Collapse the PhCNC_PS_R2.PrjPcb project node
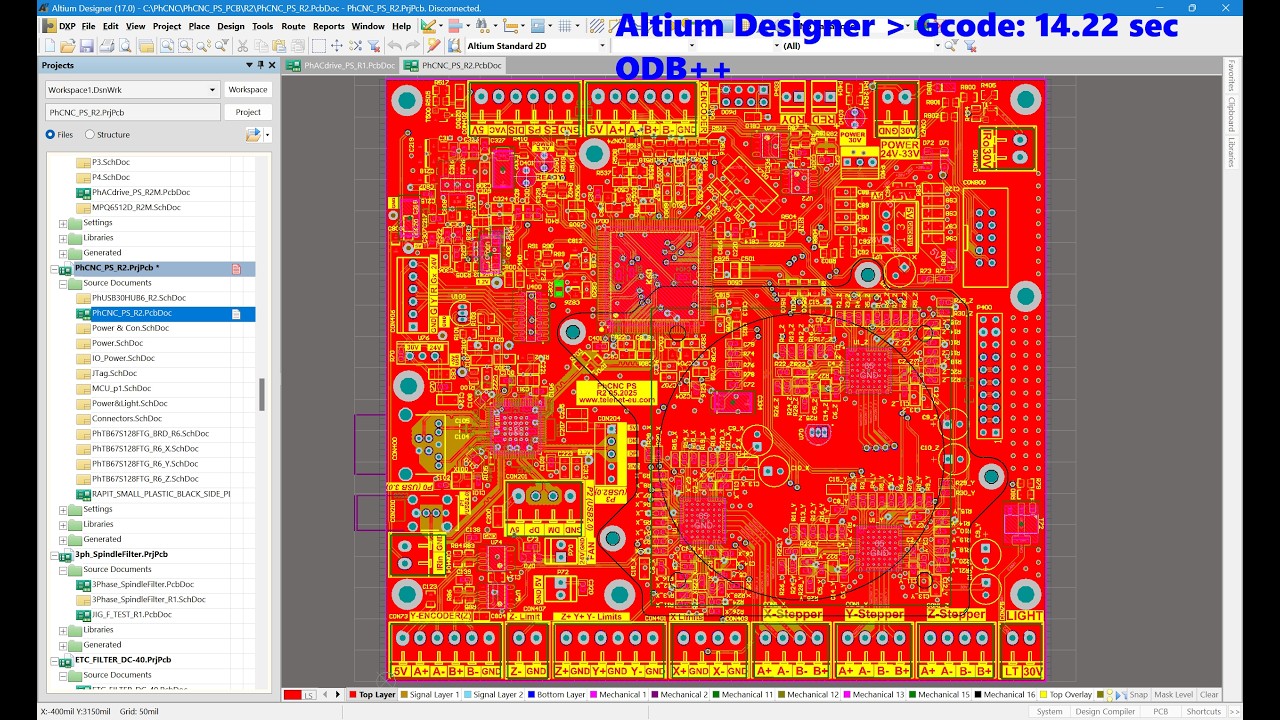Viewport: 1280px width, 720px height. (x=54, y=269)
